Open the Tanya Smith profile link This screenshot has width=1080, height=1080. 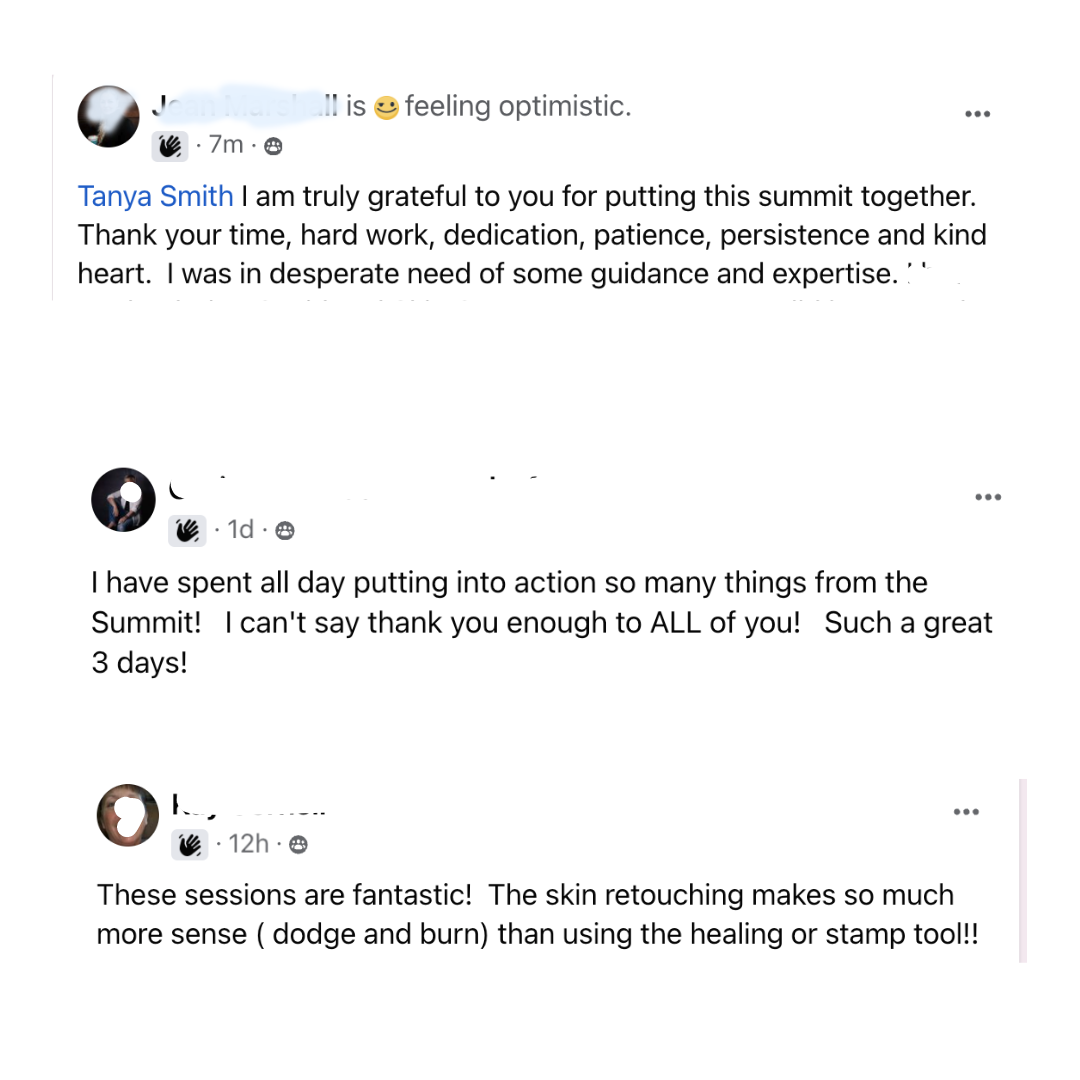[155, 196]
